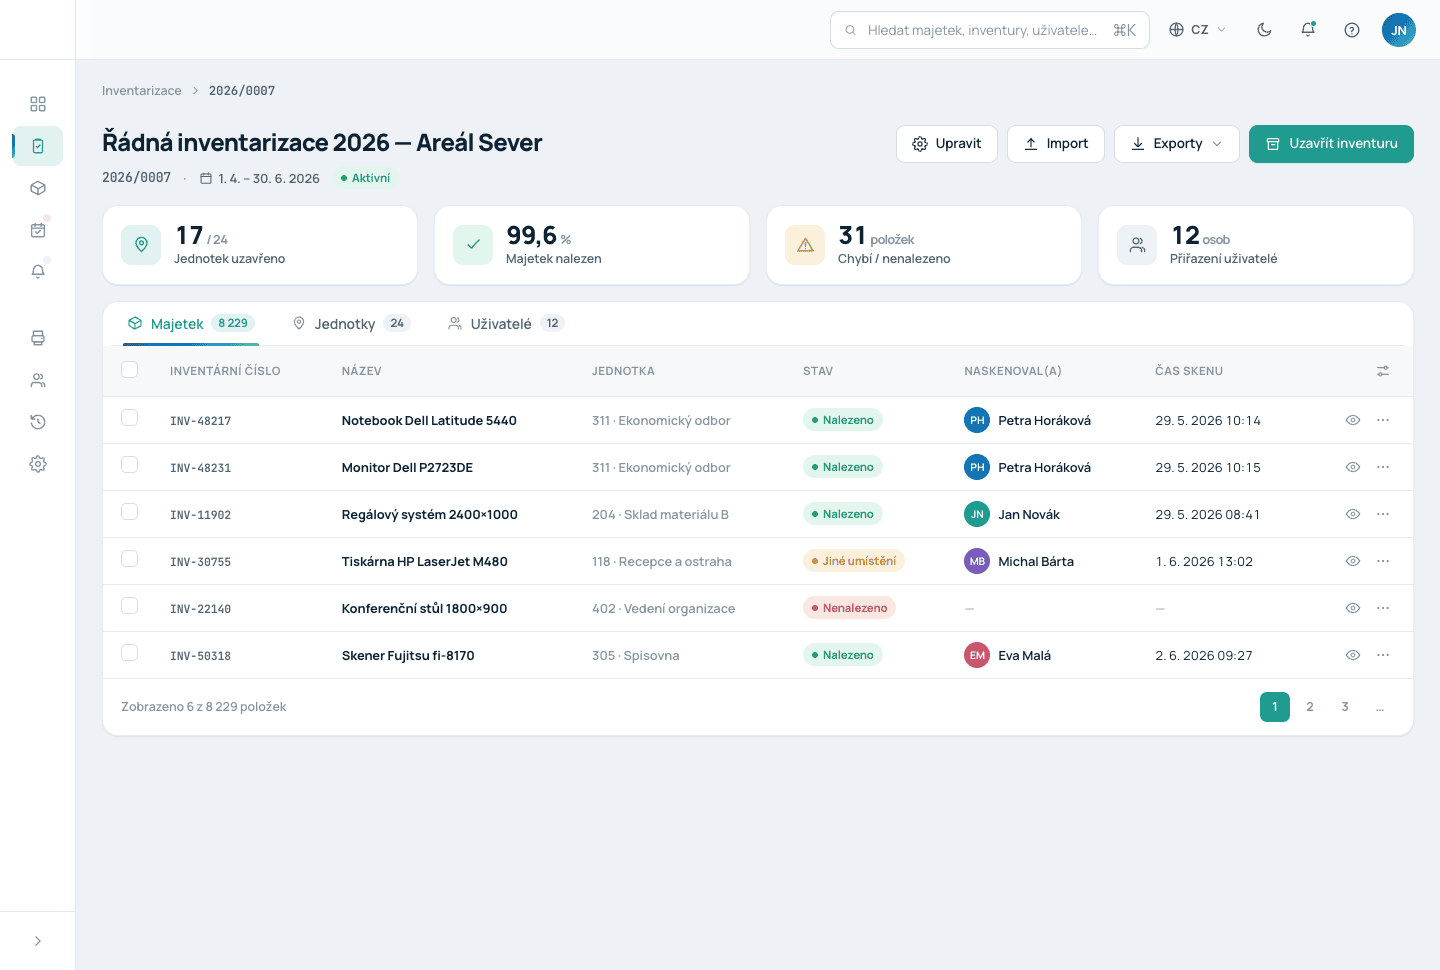Viewport: 1440px width, 970px height.
Task: Open the dashboard grid icon in sidebar
Action: coord(38,104)
